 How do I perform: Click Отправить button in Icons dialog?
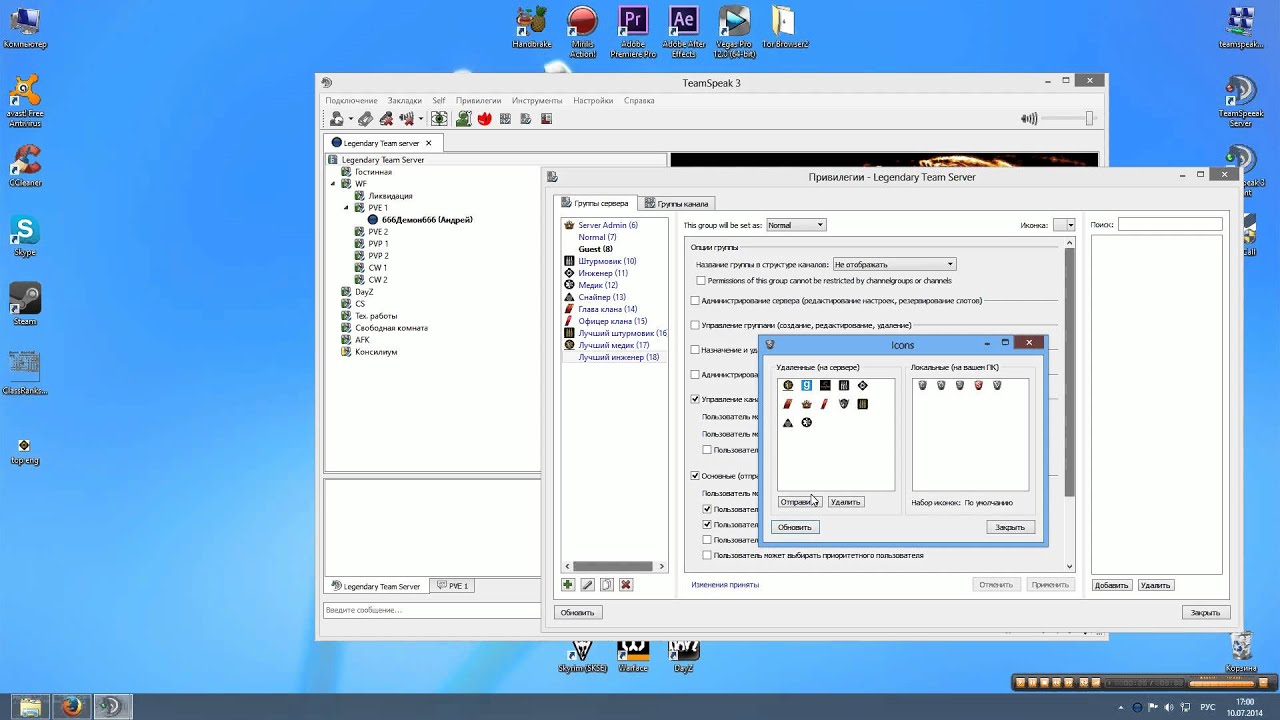[x=799, y=502]
